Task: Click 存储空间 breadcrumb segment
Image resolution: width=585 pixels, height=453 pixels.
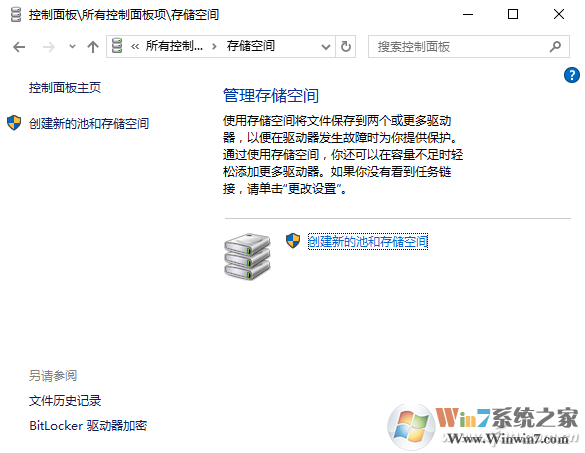Action: tap(251, 46)
